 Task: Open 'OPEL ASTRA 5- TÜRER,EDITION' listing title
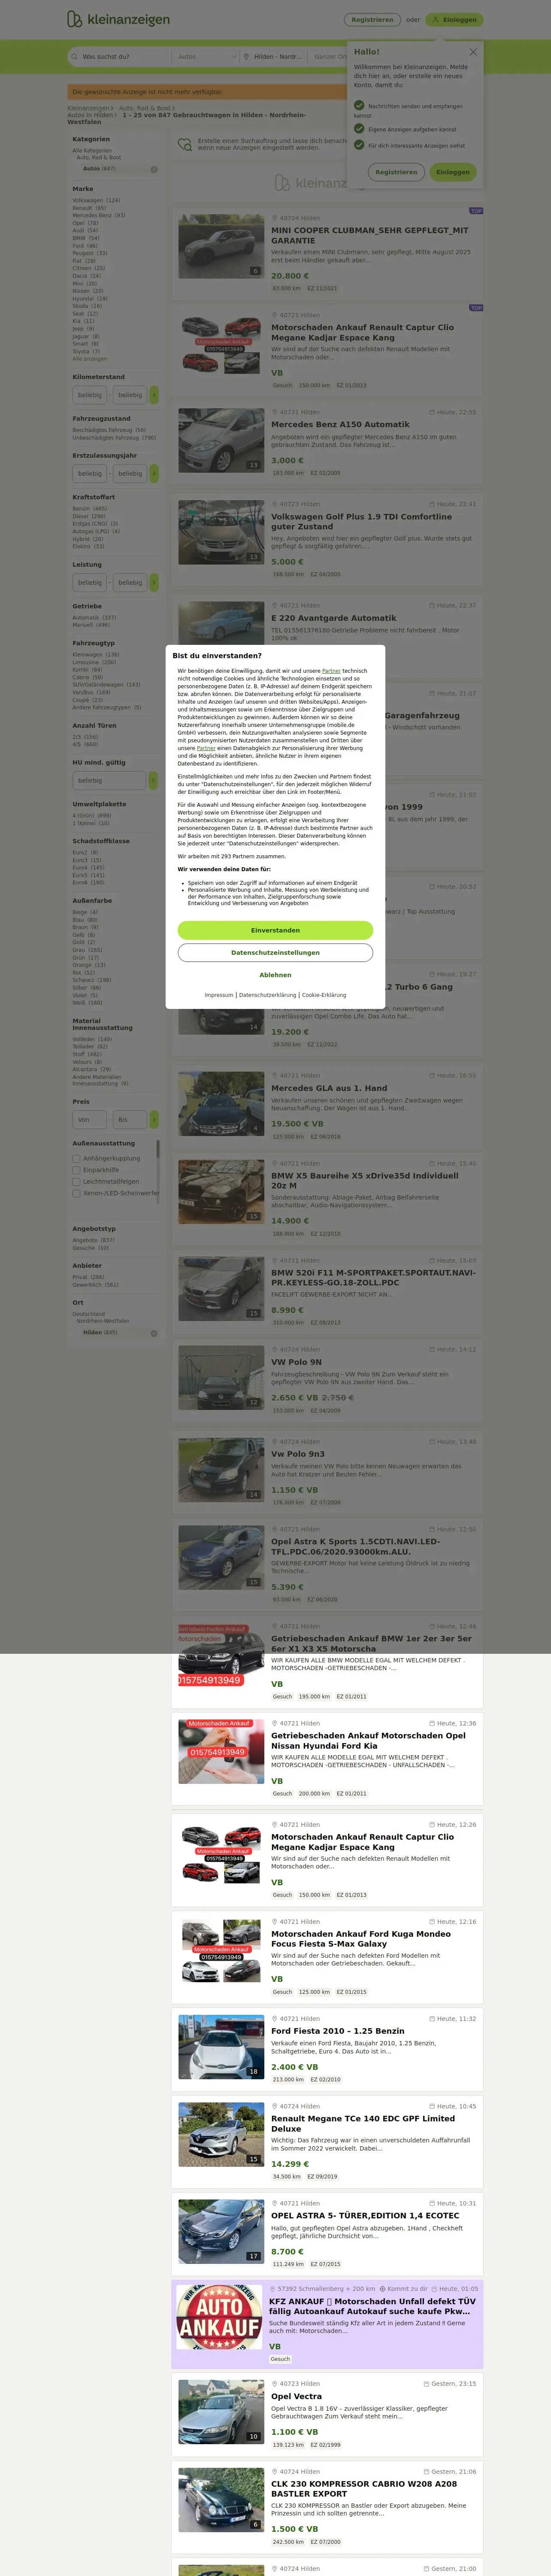click(365, 2215)
